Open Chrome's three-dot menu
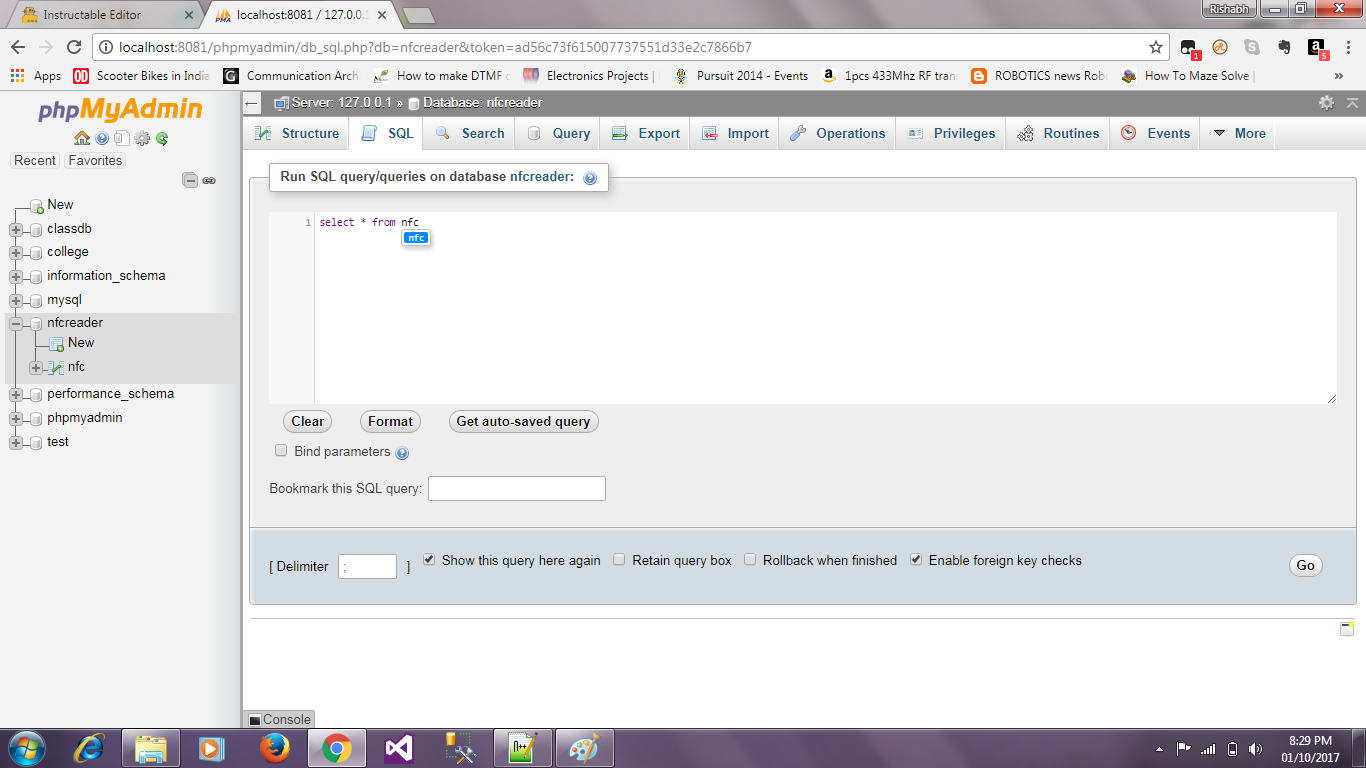 tap(1349, 47)
